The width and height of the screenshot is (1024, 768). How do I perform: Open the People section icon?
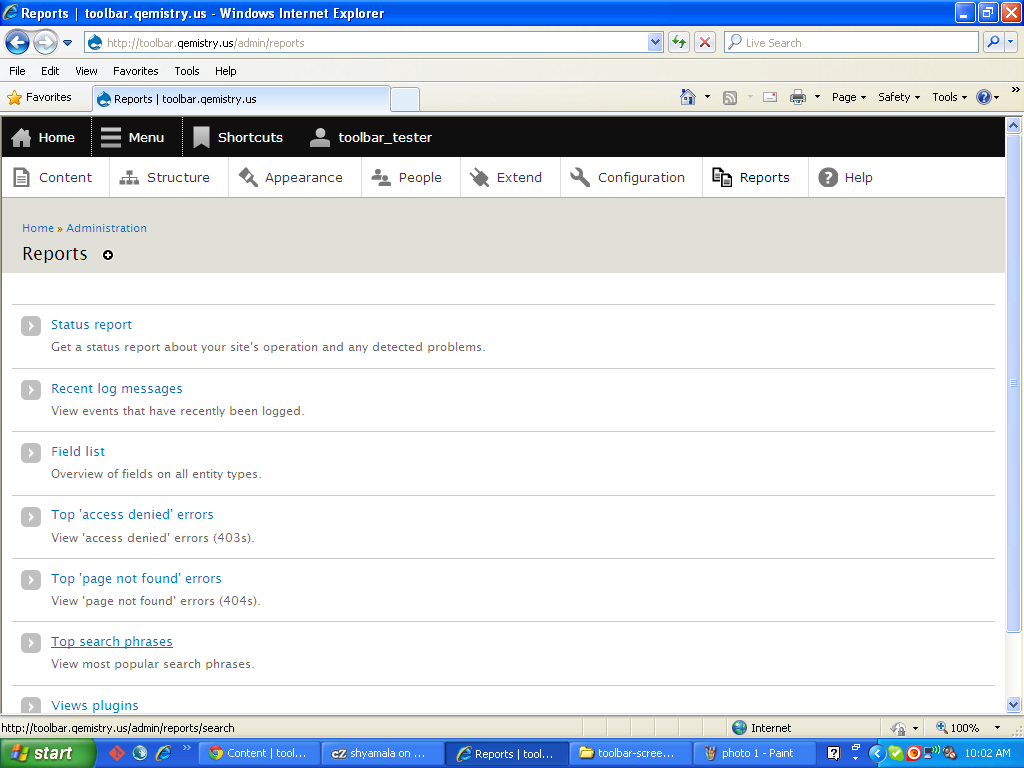pos(379,177)
